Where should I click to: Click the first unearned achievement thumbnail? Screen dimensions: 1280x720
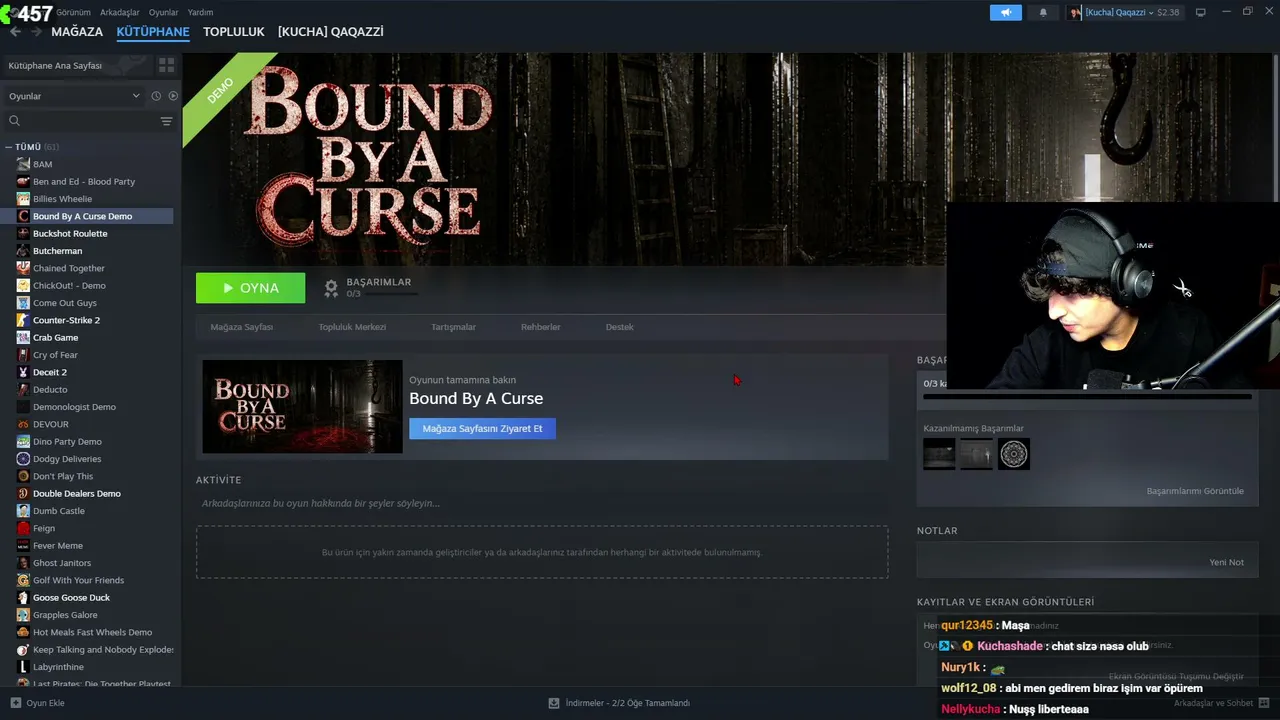(939, 454)
